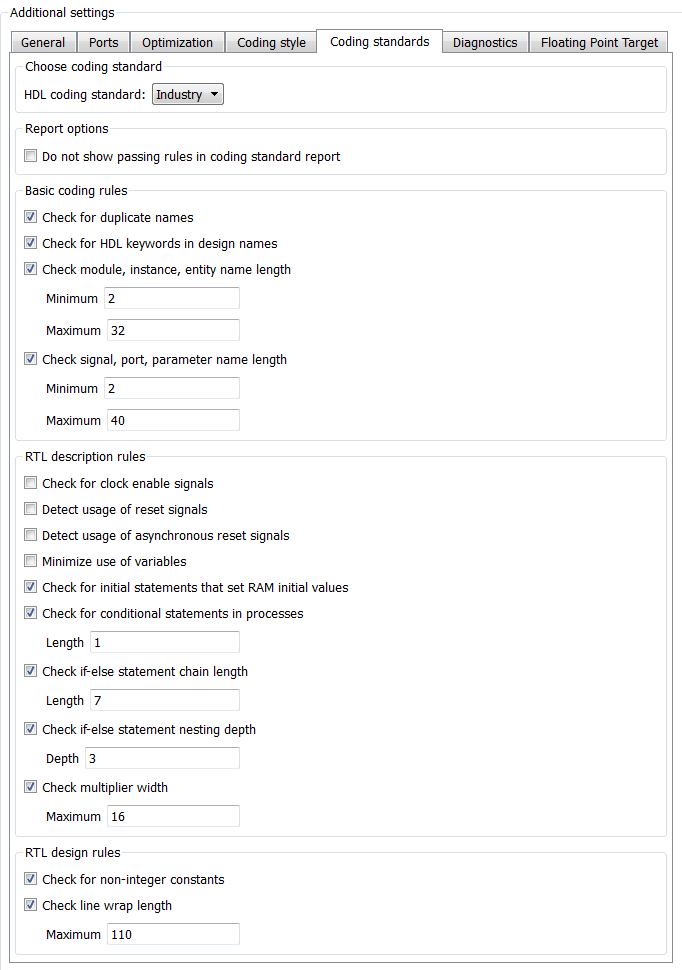Click if-else statement nesting Depth field
This screenshot has width=682, height=970.
pos(162,759)
